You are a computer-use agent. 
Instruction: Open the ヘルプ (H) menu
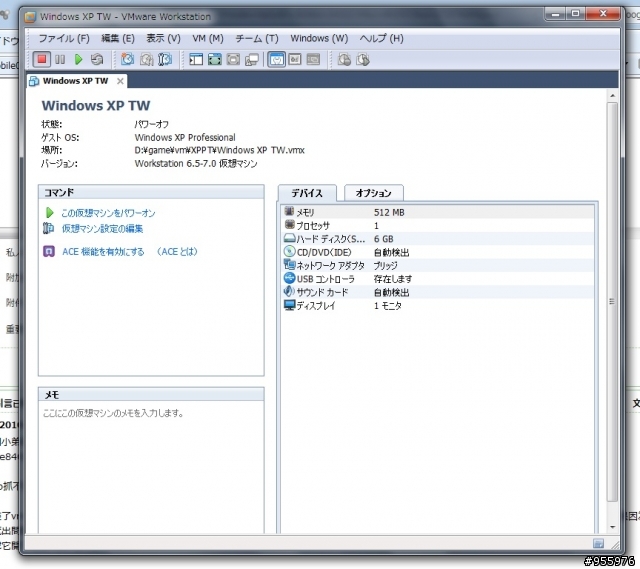pyautogui.click(x=381, y=38)
